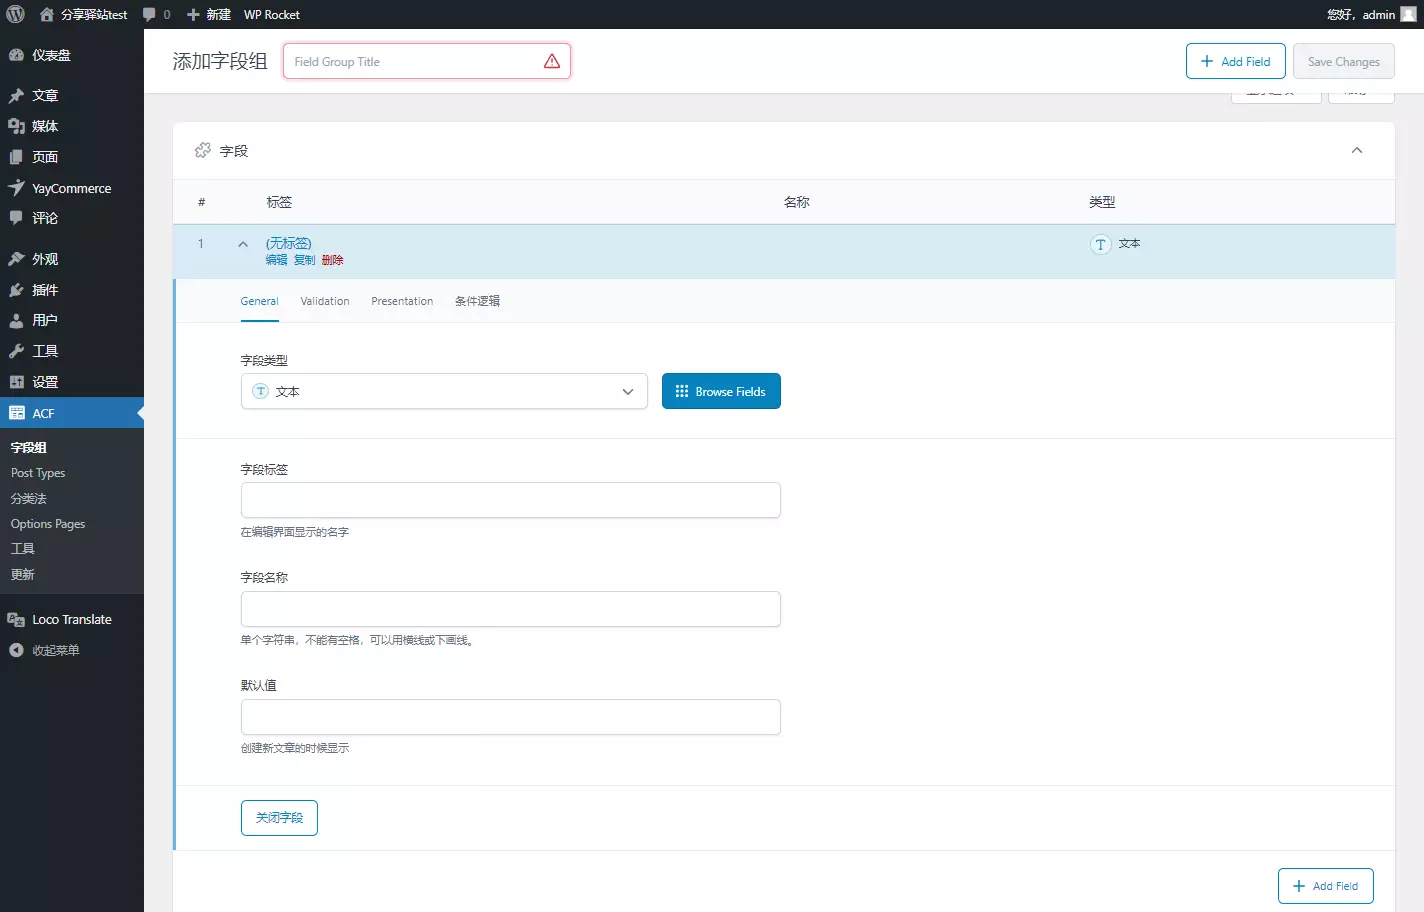
Task: Select the ACF menu item
Action: tap(72, 413)
